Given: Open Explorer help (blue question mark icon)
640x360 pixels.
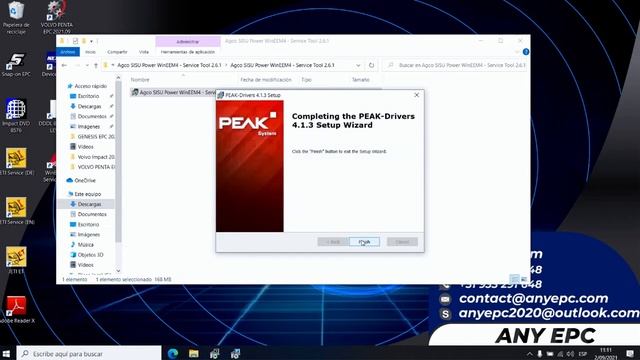Looking at the screenshot, I should [x=526, y=52].
